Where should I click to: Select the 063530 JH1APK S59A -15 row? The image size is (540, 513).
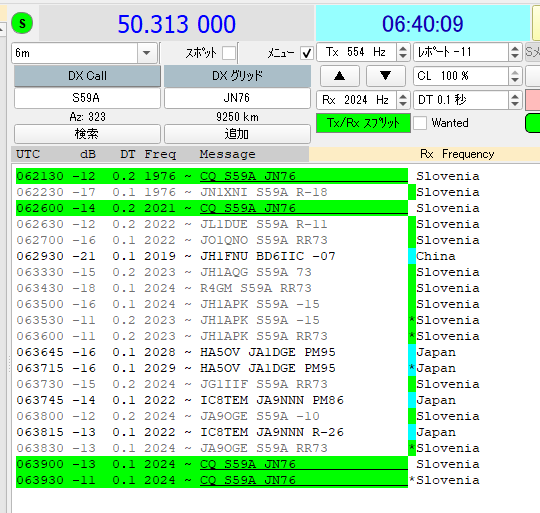(x=212, y=320)
